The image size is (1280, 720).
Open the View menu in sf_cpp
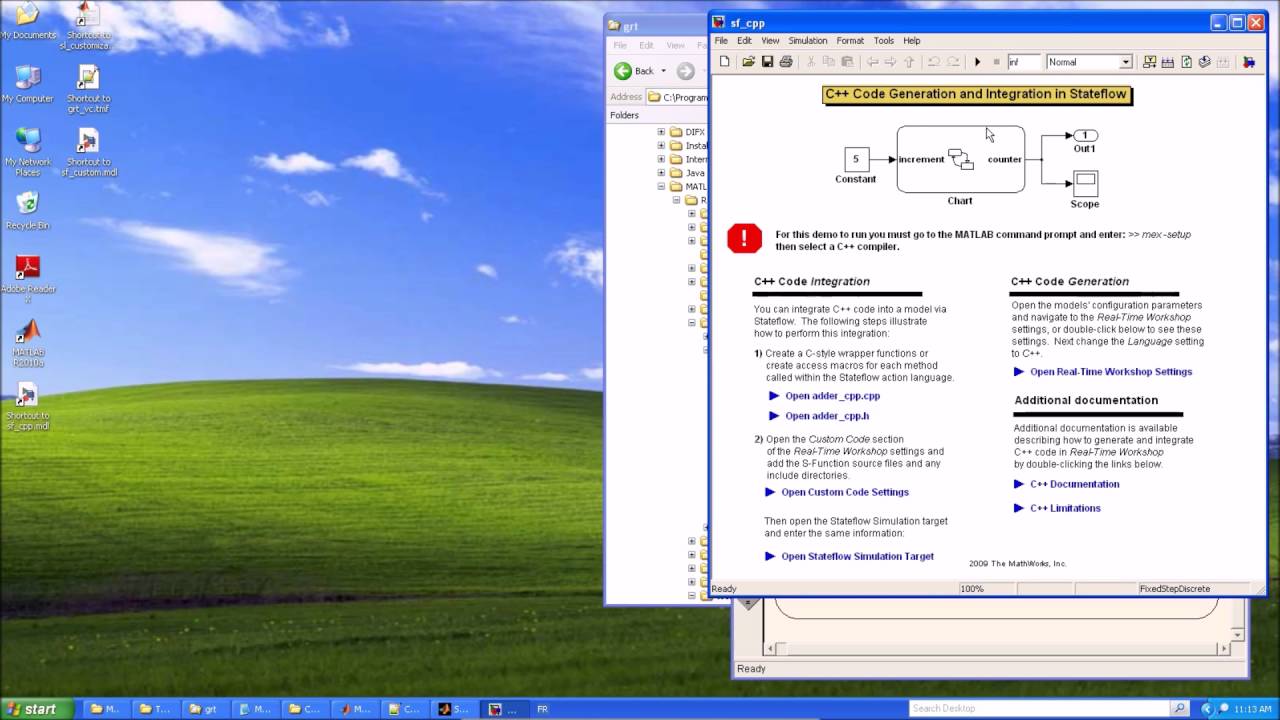[x=770, y=41]
